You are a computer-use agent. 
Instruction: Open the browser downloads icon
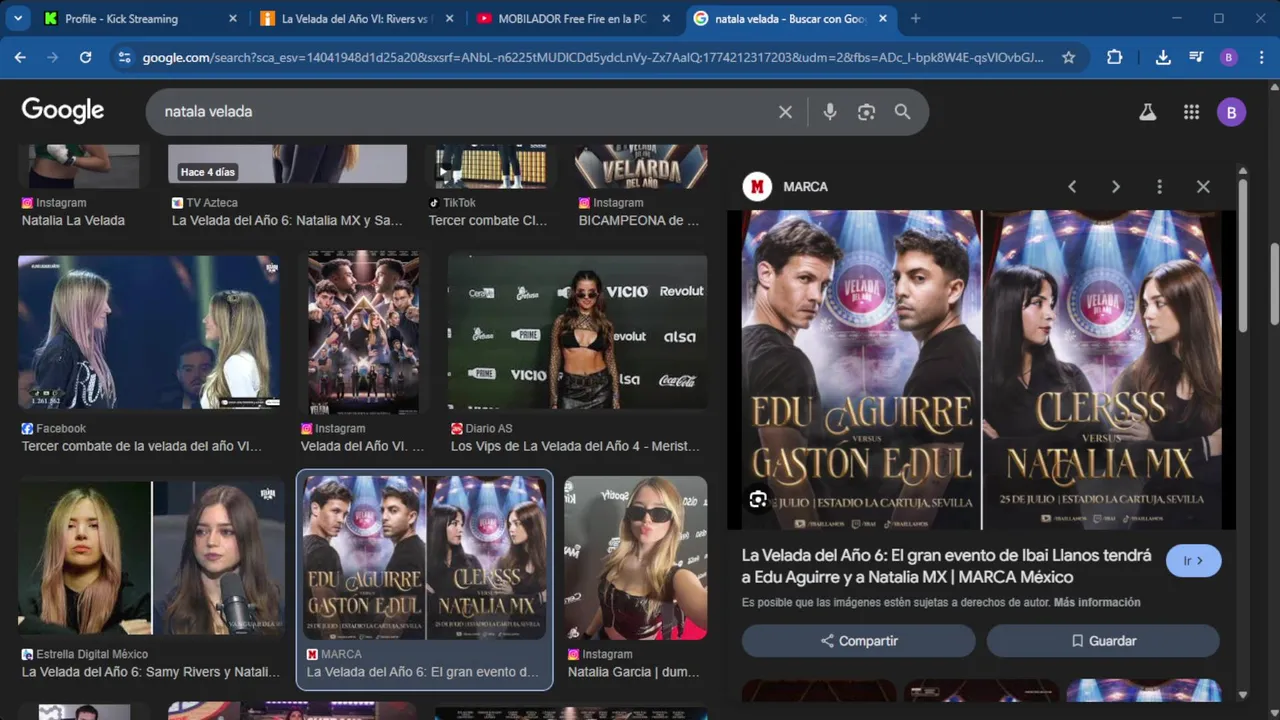point(1163,58)
